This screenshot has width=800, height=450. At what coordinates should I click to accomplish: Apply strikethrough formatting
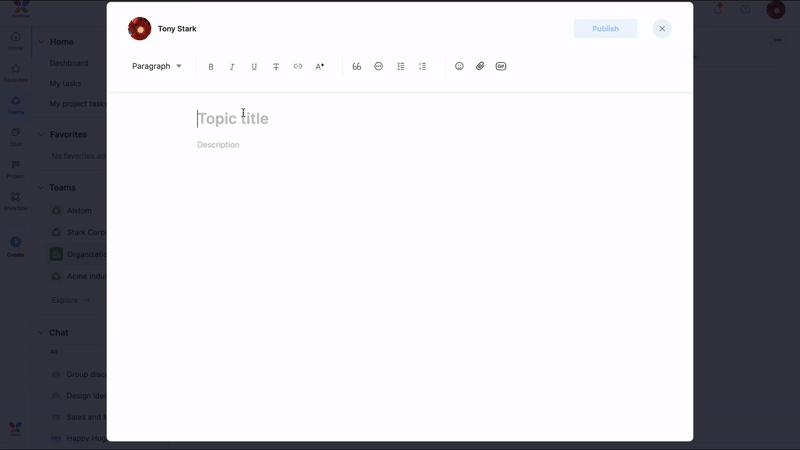click(276, 66)
